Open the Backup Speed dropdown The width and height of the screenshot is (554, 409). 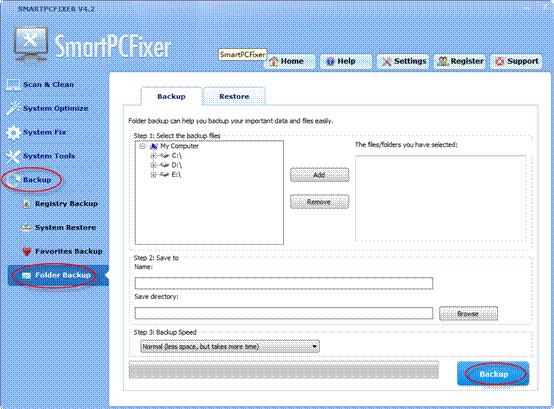click(230, 346)
